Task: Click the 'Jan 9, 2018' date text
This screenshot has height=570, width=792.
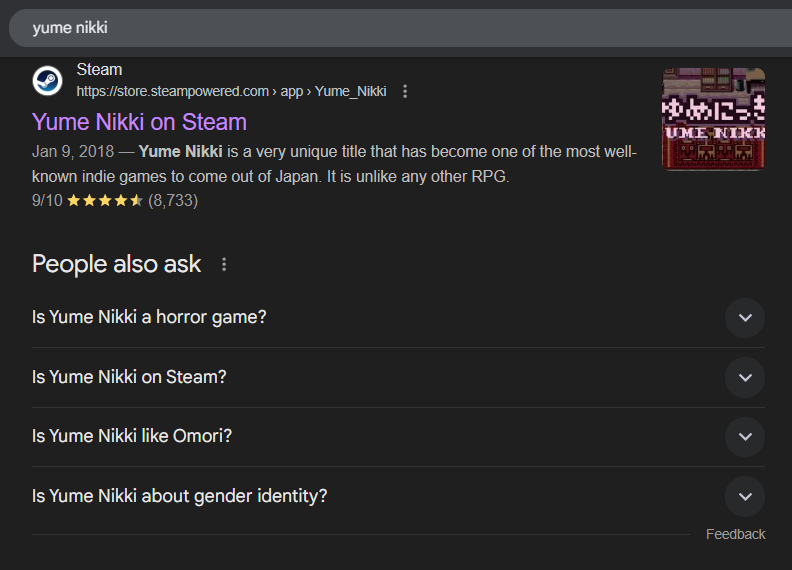Action: click(x=73, y=152)
